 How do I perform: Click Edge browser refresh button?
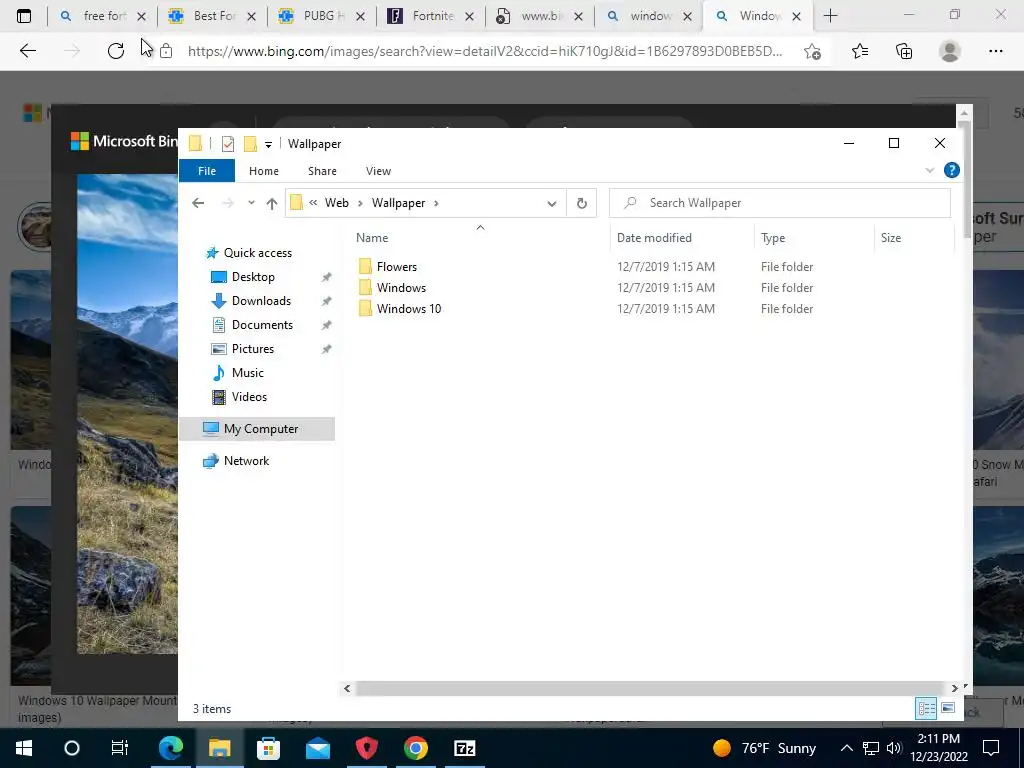pyautogui.click(x=116, y=51)
